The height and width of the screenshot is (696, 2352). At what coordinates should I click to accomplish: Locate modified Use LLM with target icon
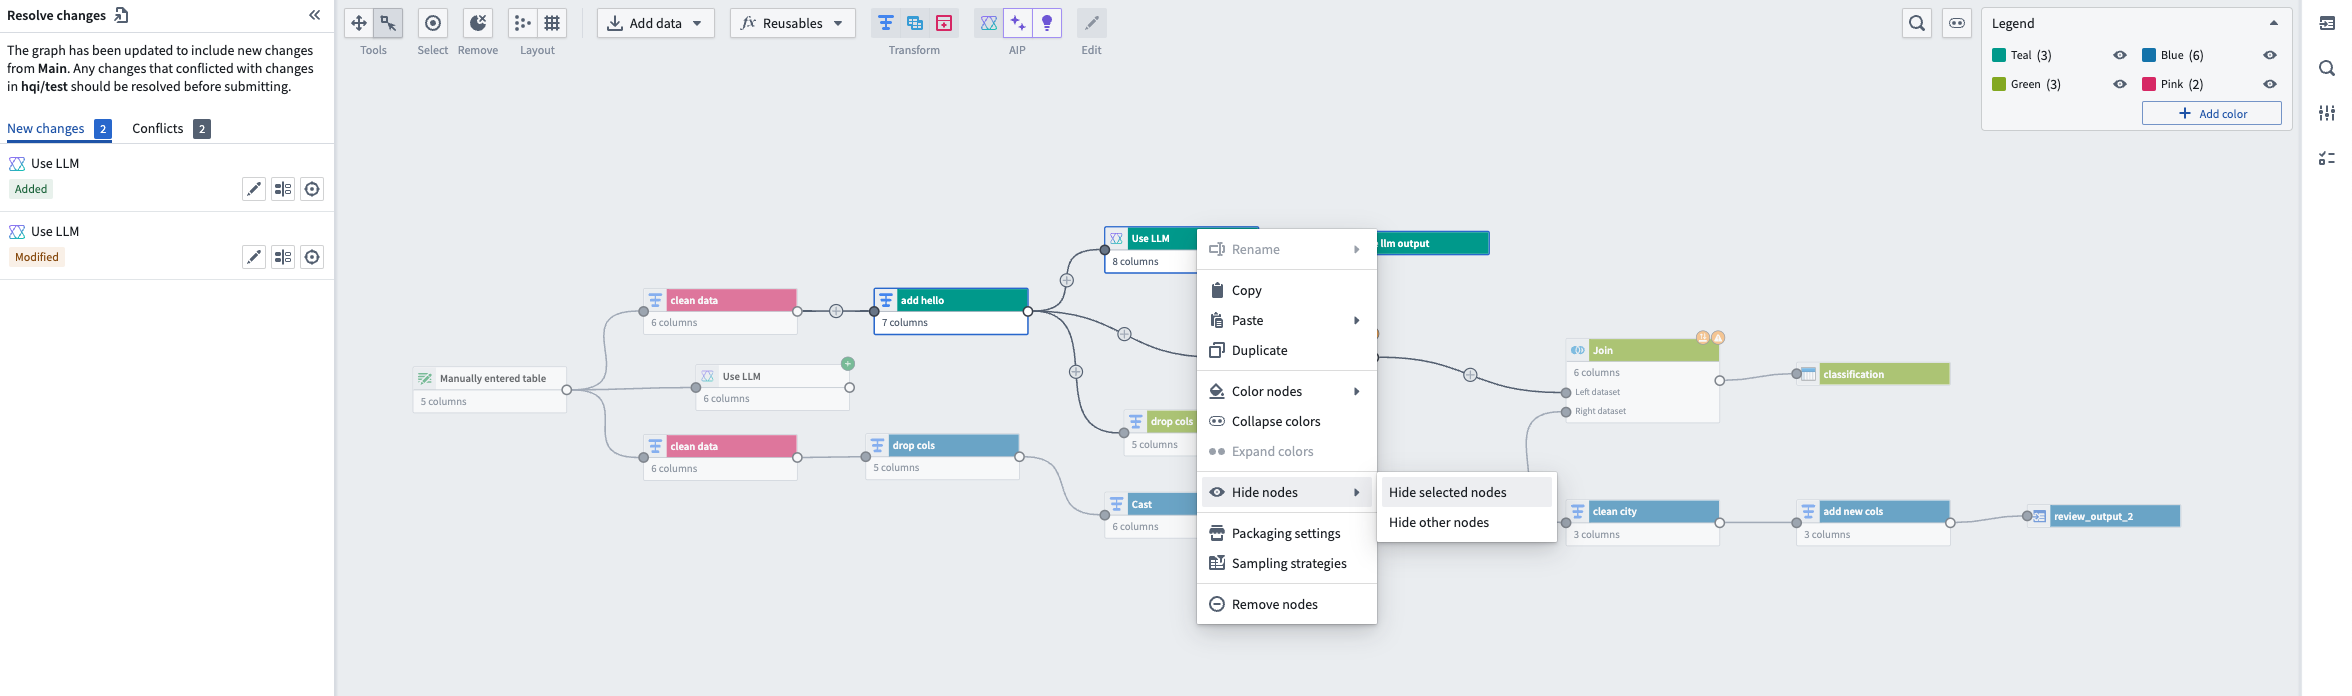[x=312, y=257]
